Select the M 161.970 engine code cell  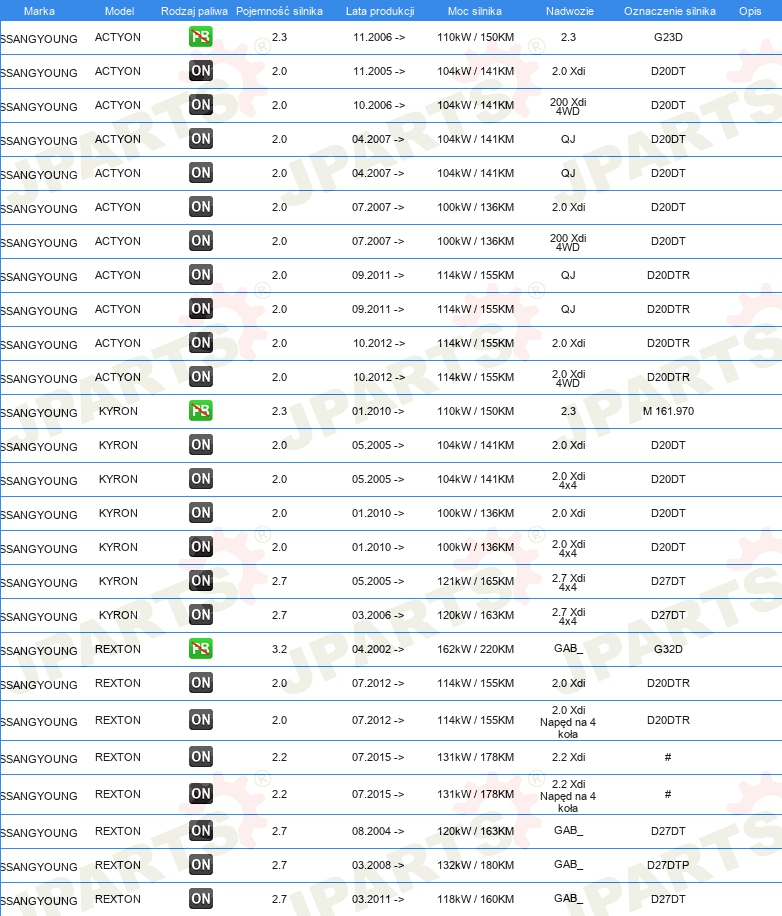(x=668, y=411)
